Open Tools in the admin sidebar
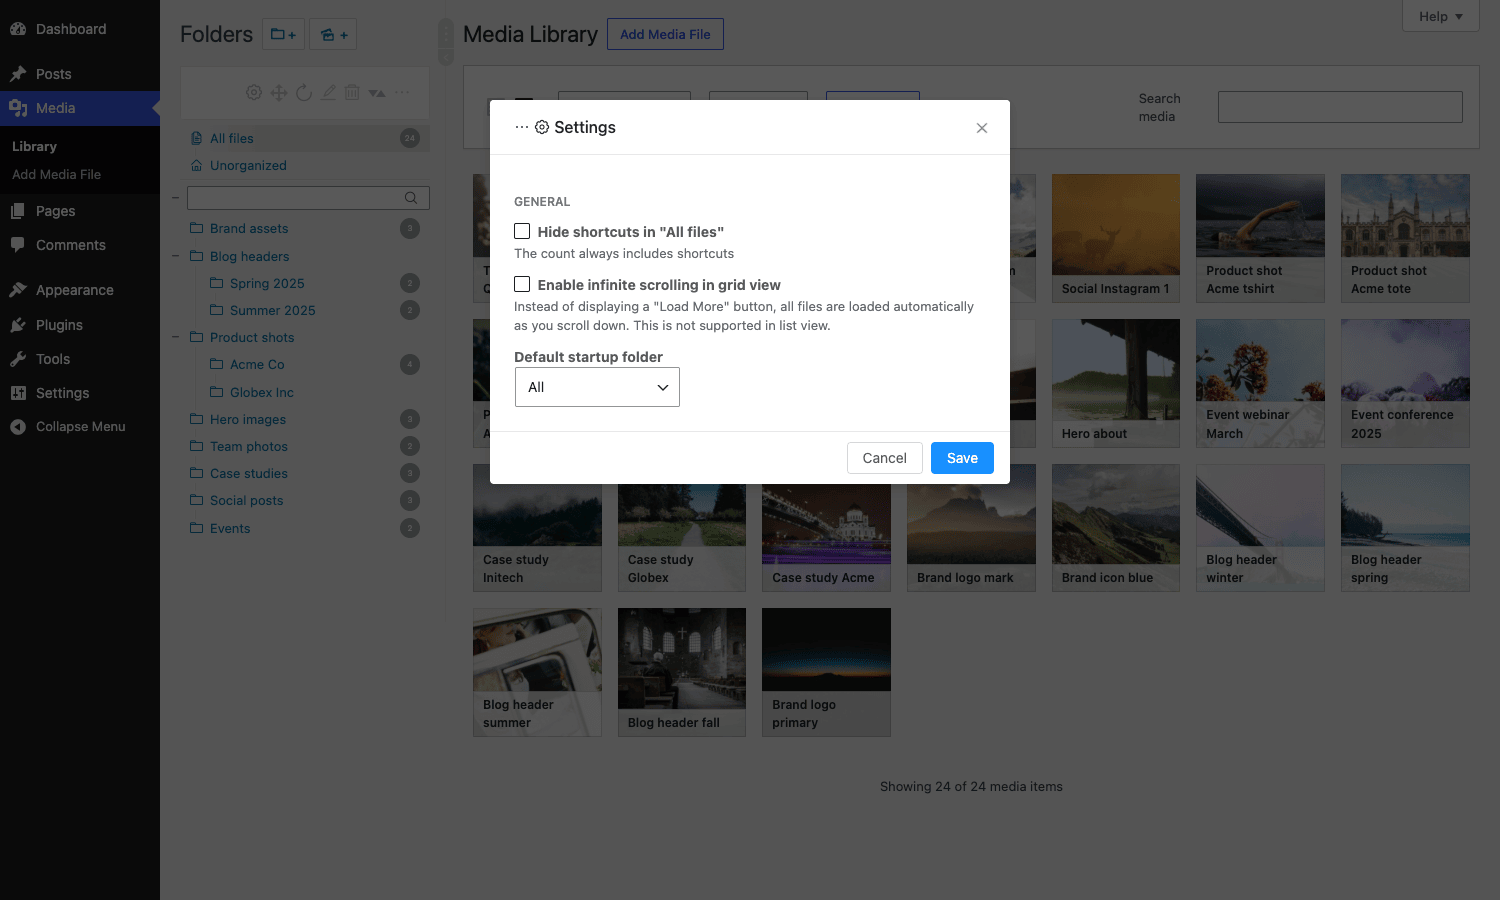The image size is (1500, 900). click(x=80, y=359)
